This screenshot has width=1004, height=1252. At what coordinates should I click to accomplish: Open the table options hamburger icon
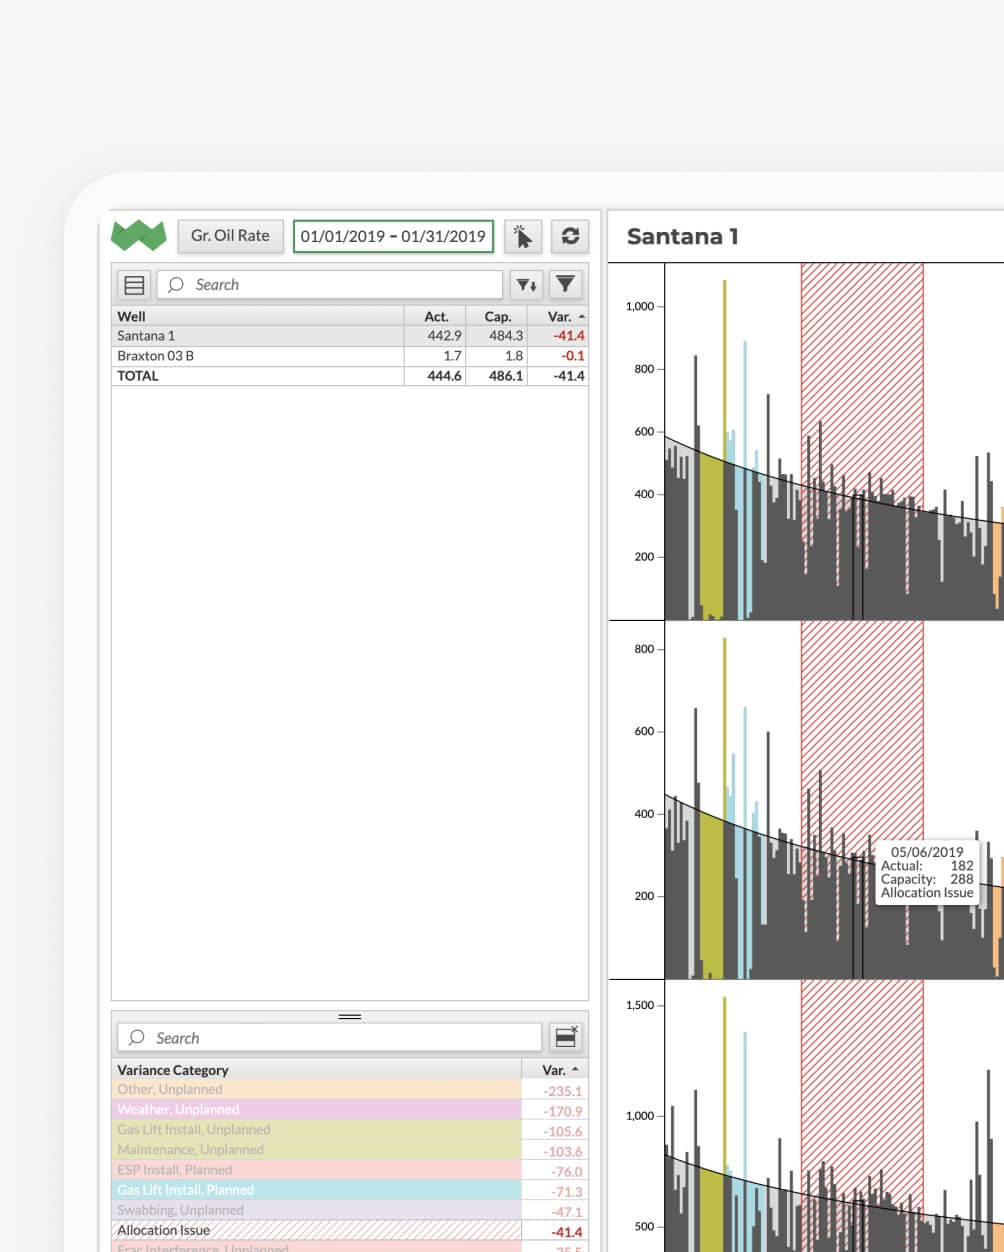point(133,284)
